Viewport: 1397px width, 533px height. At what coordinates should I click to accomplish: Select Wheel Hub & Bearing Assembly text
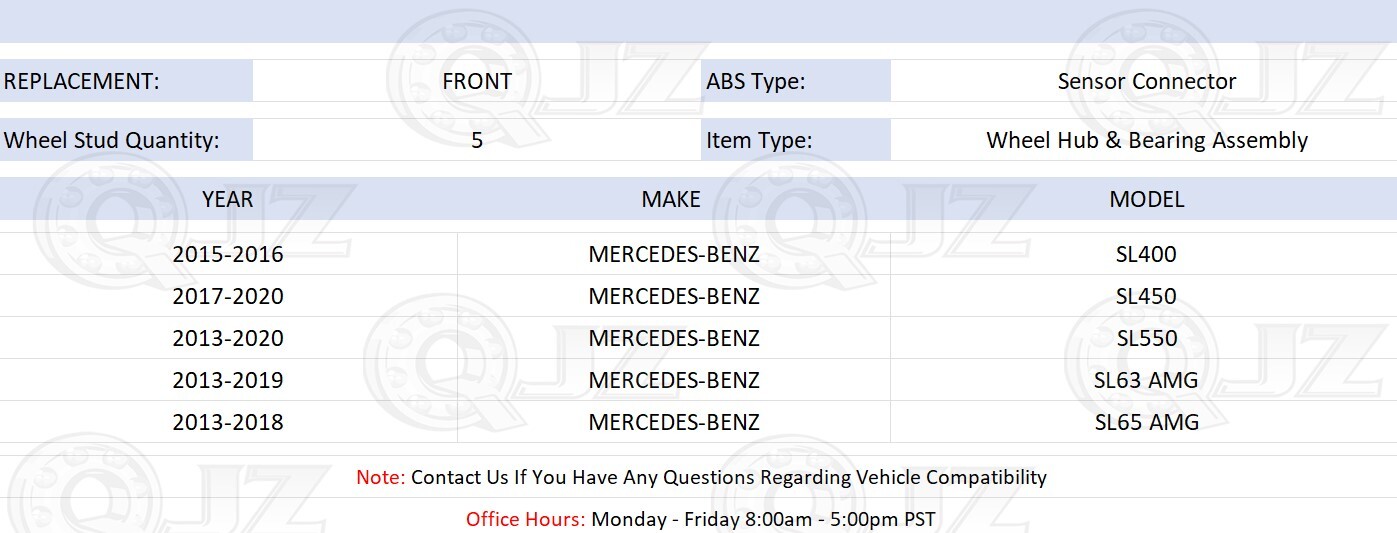coord(1147,140)
